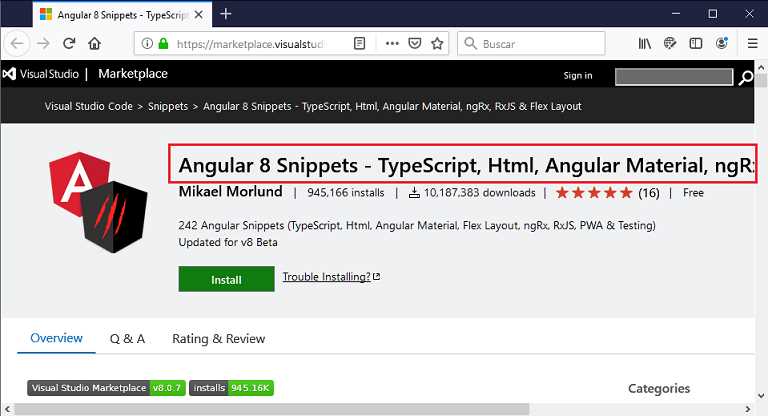Click the Mikael Morlund publisher link
The width and height of the screenshot is (768, 416).
[230, 191]
